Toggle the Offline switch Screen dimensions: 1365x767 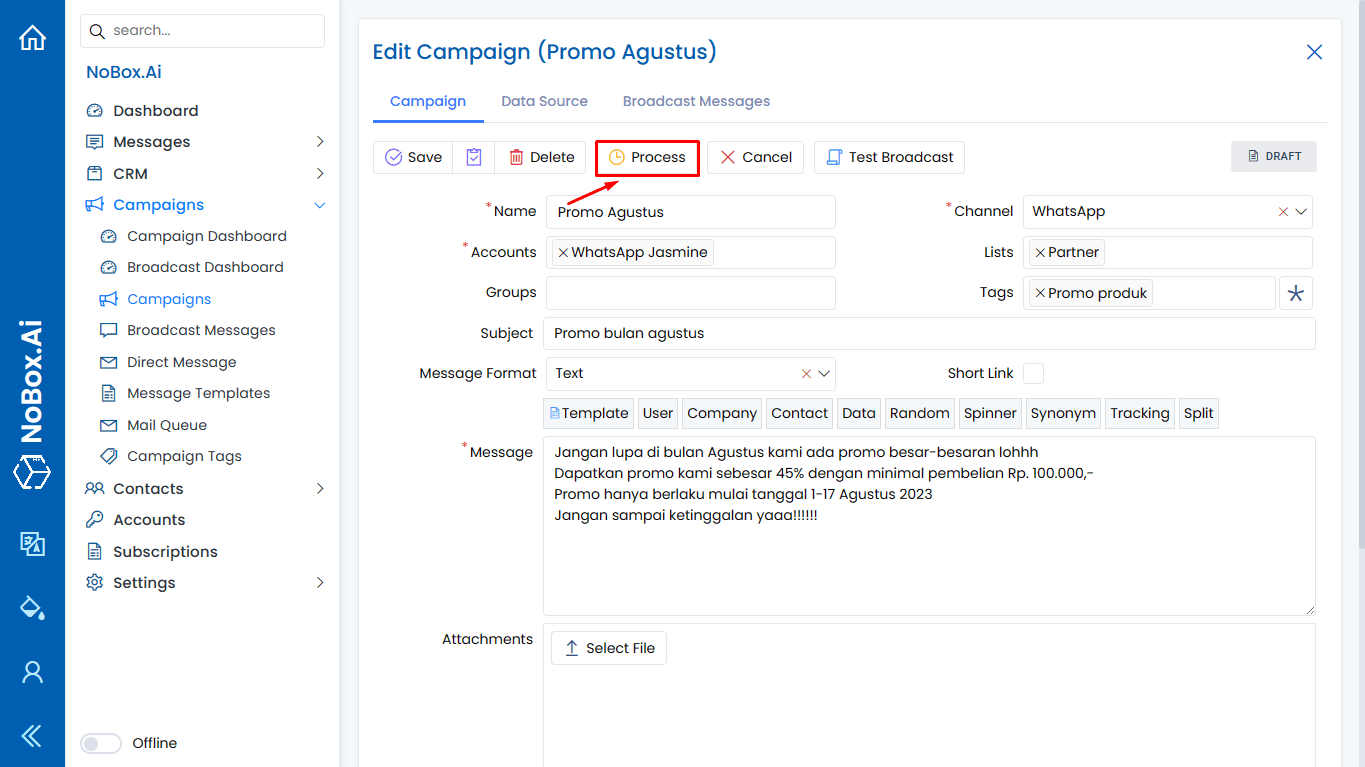click(100, 743)
